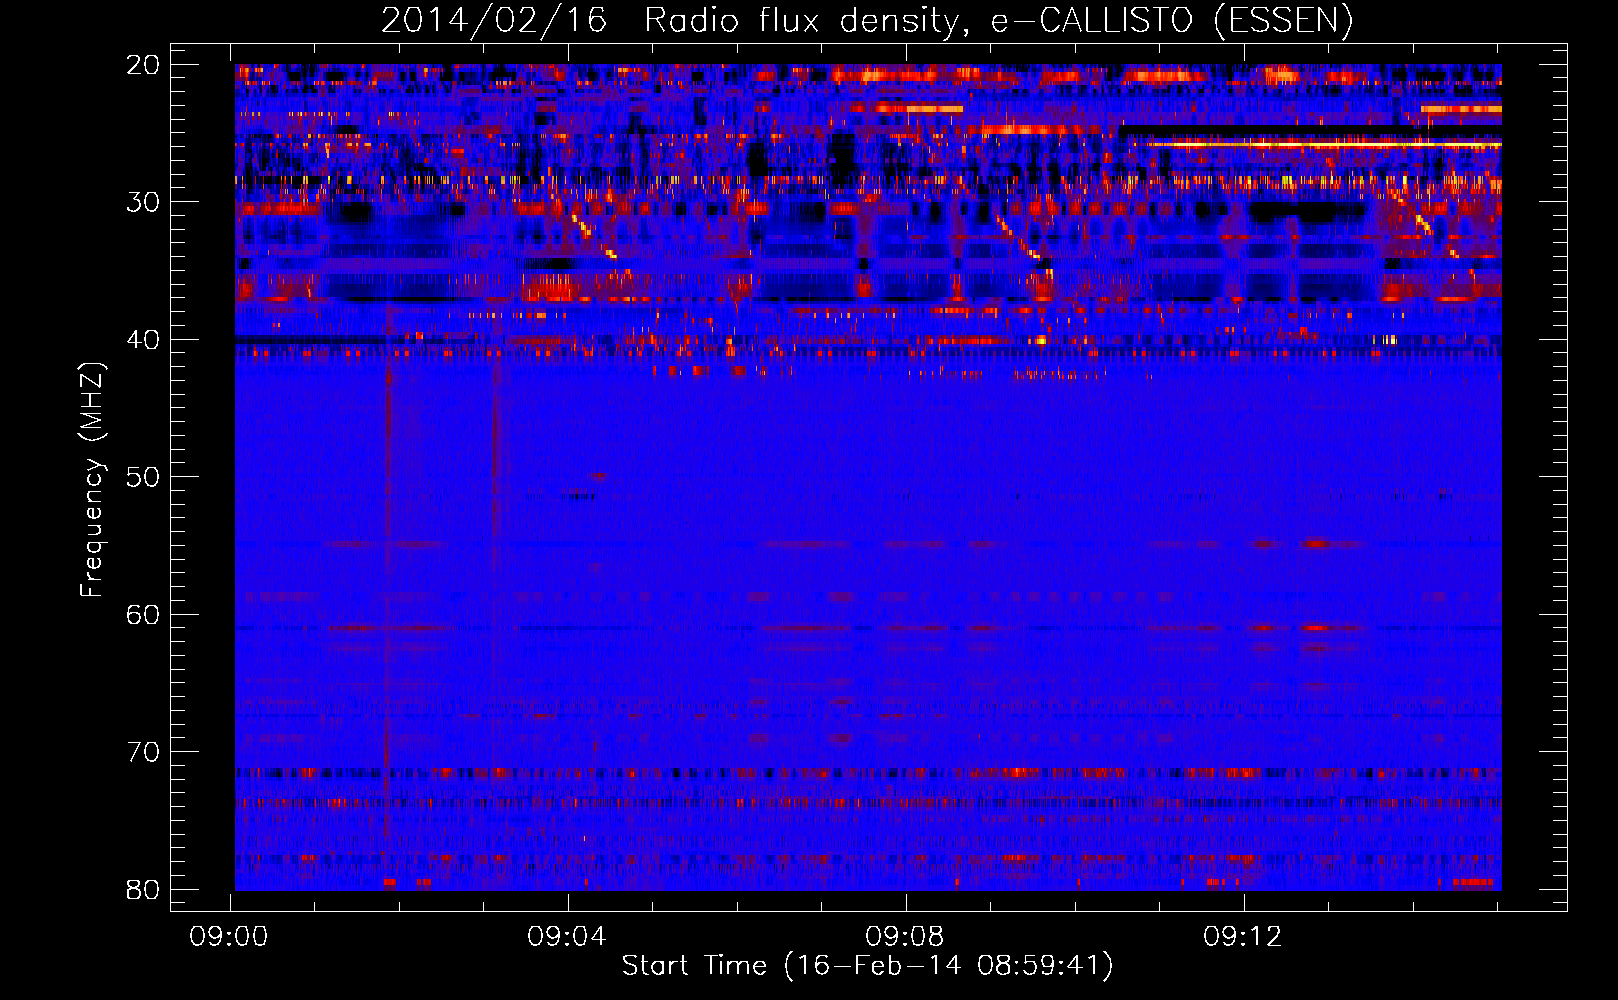Select the 80 frequency tick label
This screenshot has width=1618, height=1000.
click(x=143, y=890)
